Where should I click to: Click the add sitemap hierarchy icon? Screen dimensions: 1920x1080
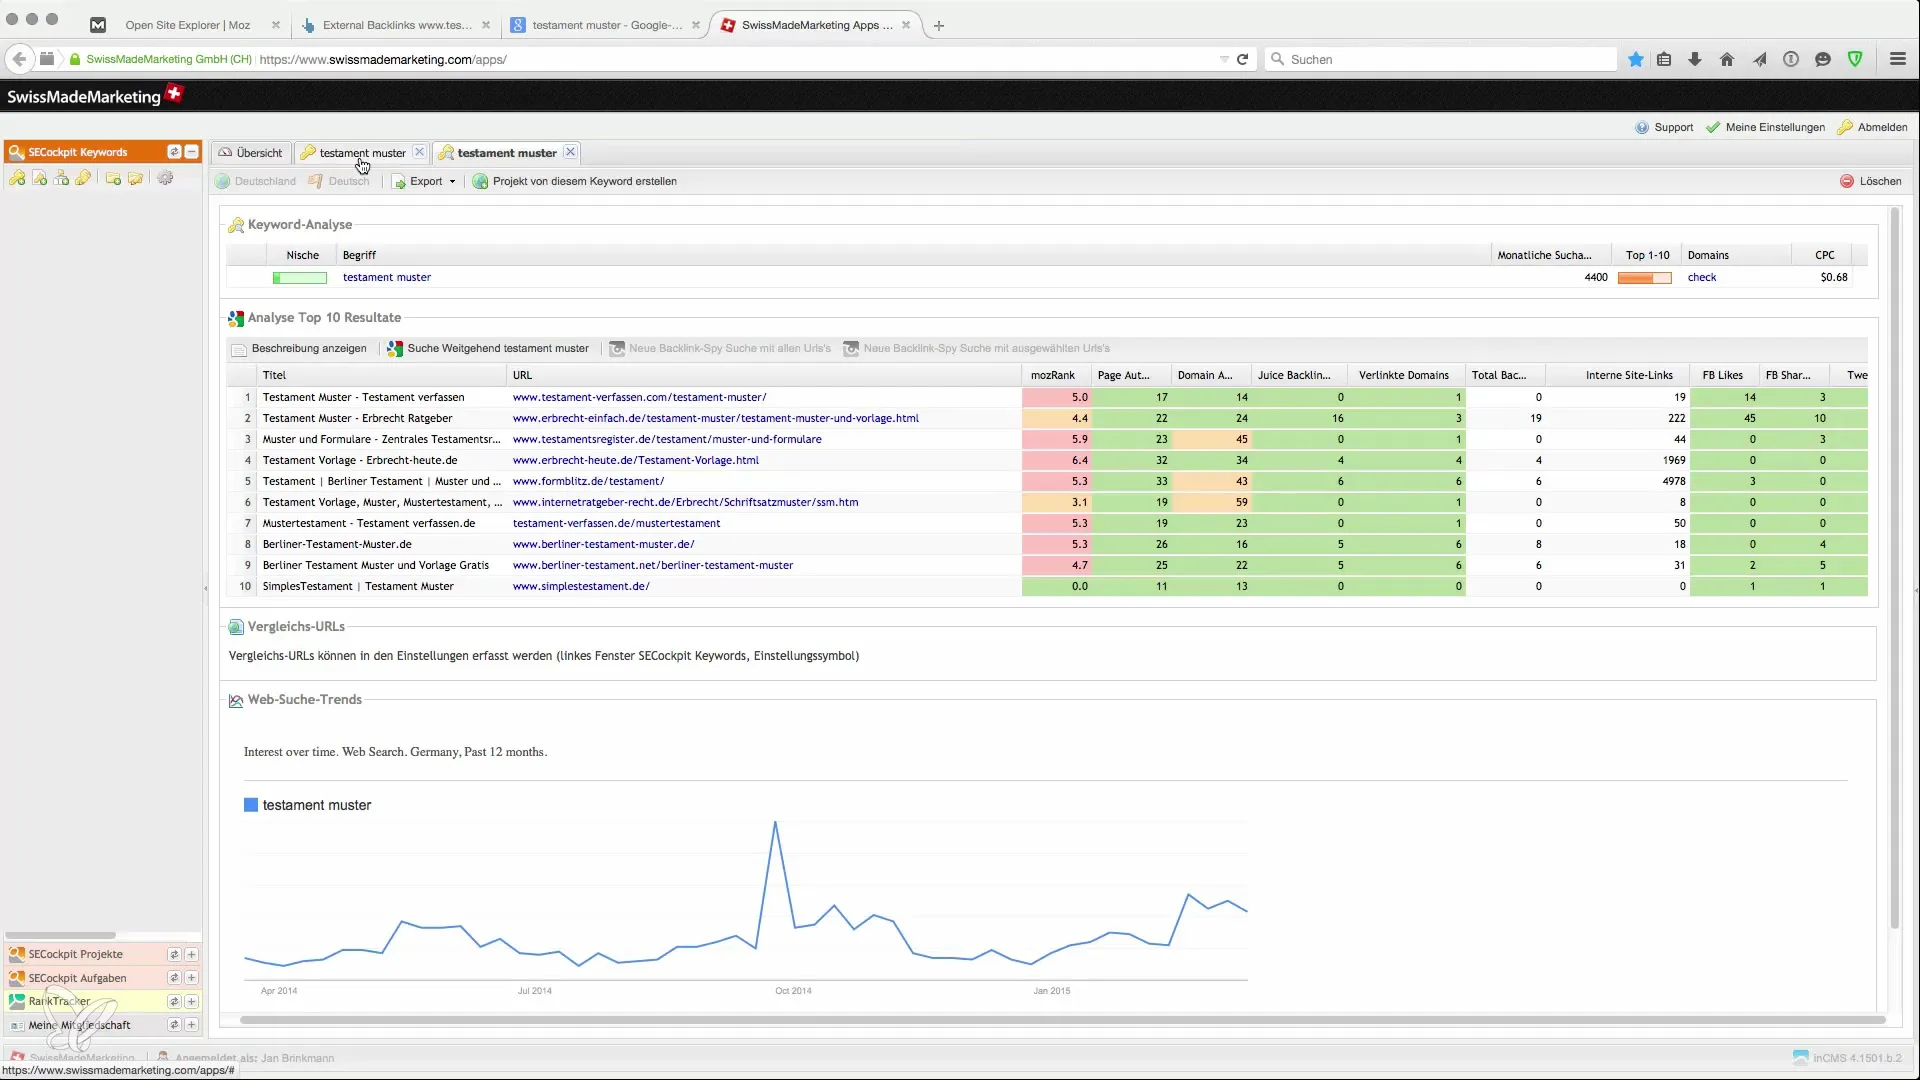click(x=61, y=178)
